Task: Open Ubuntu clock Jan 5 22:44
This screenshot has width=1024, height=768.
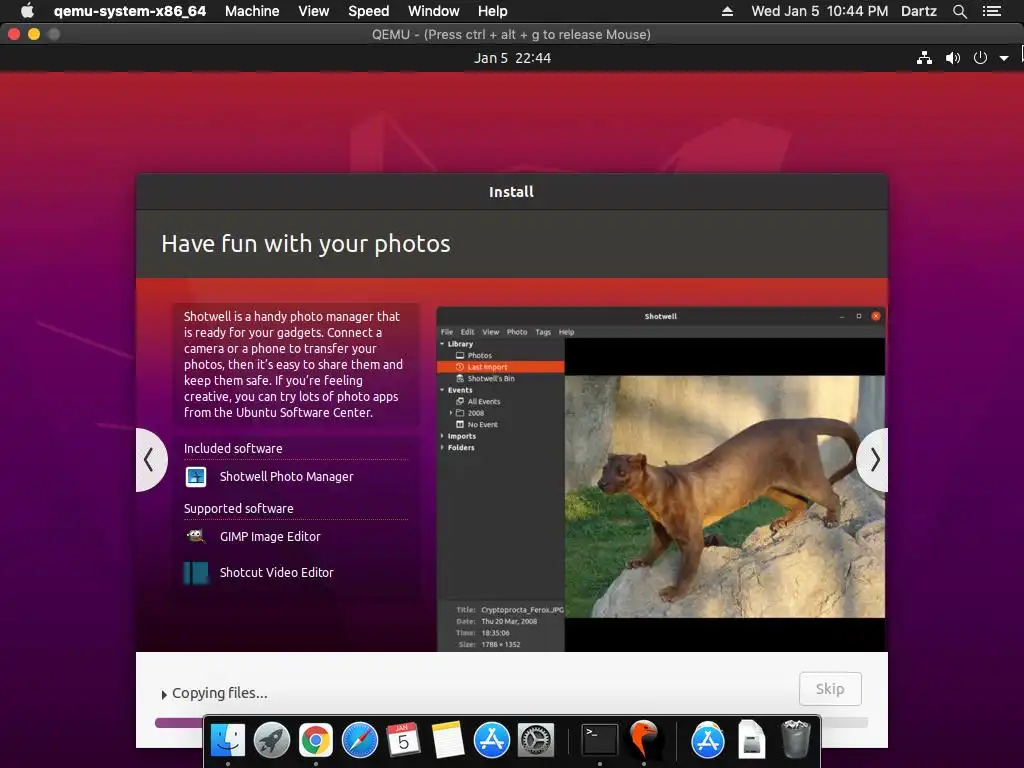Action: tap(512, 58)
